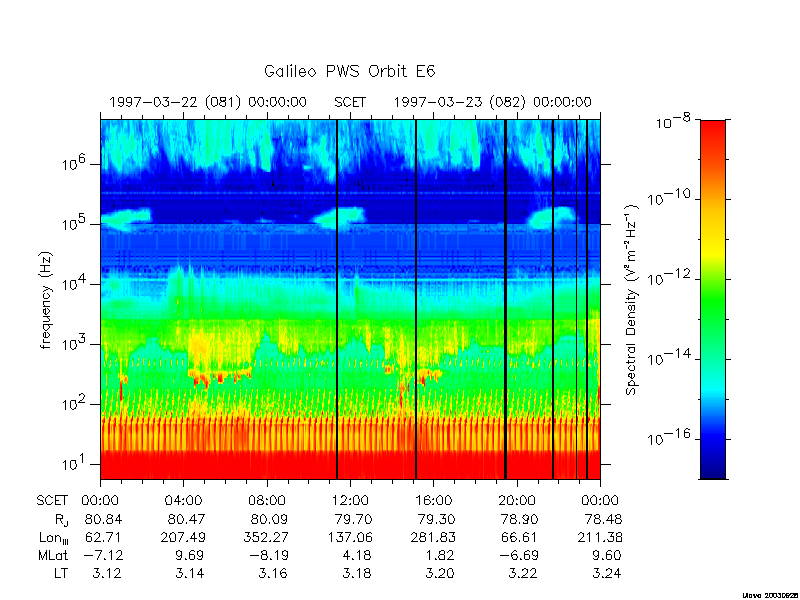Screen dimensions: 800x600
Task: Click the magnetic latitude value 9.69
Action: pos(190,555)
